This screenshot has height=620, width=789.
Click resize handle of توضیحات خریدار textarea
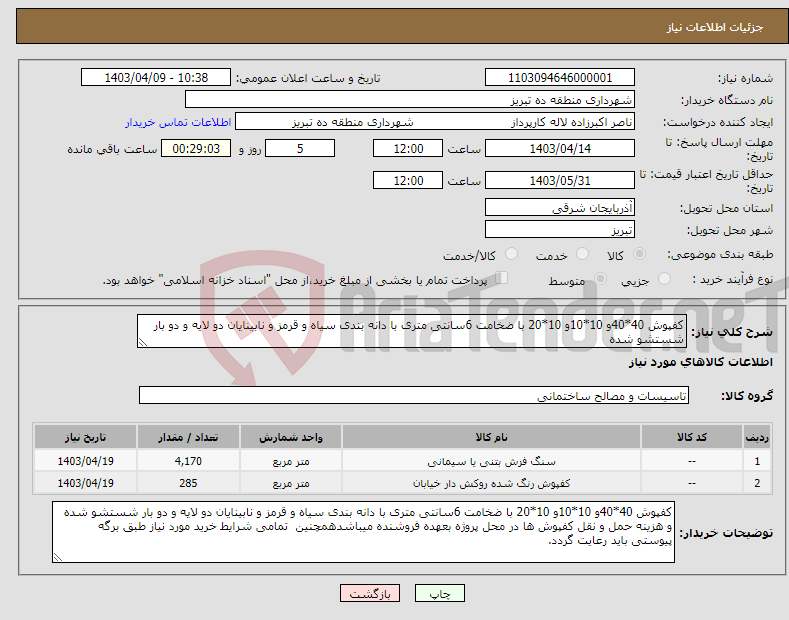click(x=58, y=557)
